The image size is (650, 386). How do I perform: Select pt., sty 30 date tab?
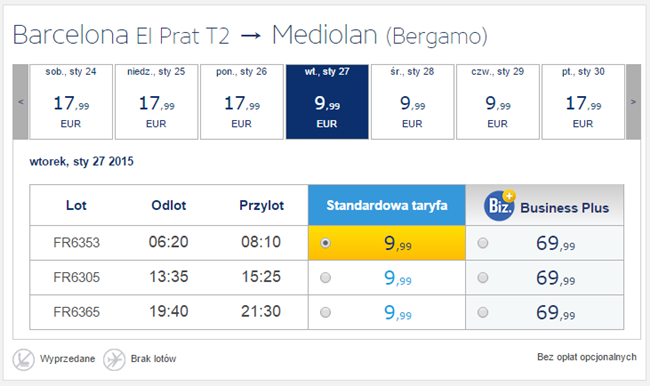pos(583,102)
